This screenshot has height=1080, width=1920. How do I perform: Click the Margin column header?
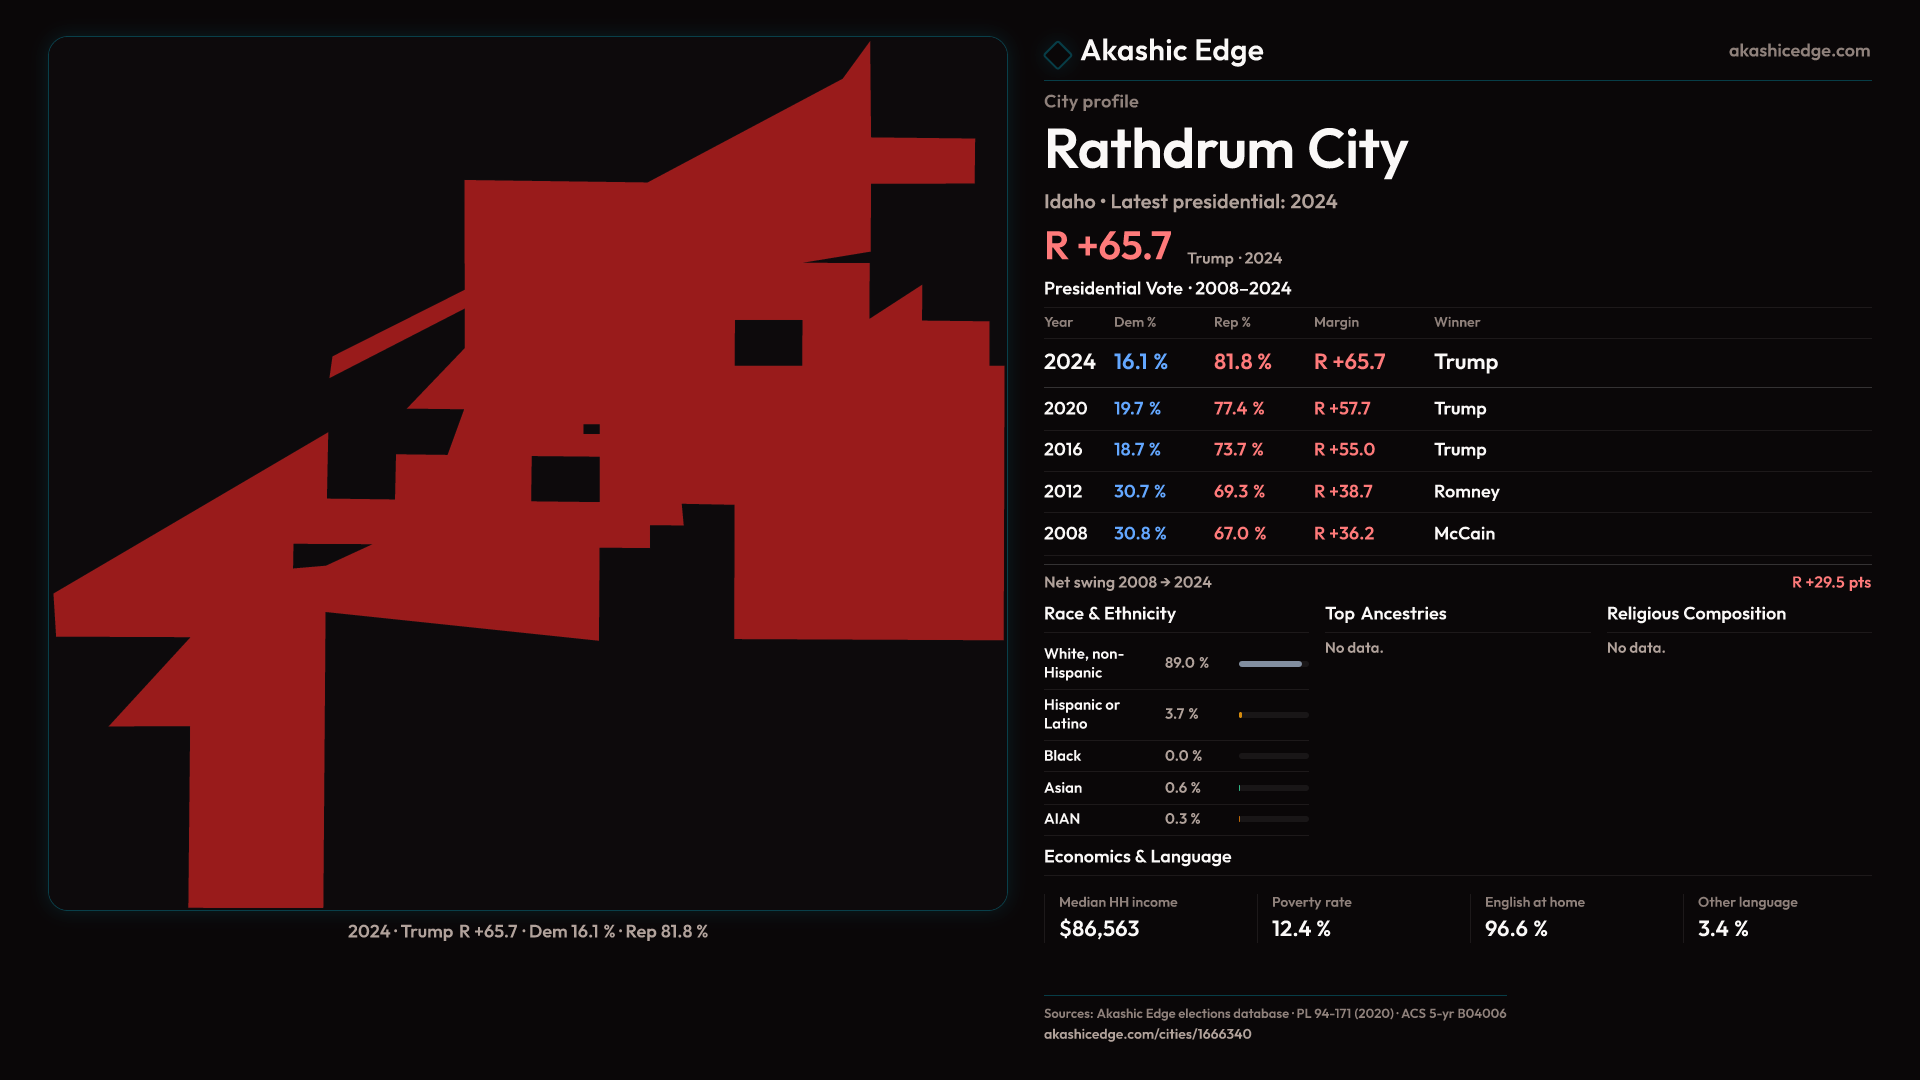1336,322
